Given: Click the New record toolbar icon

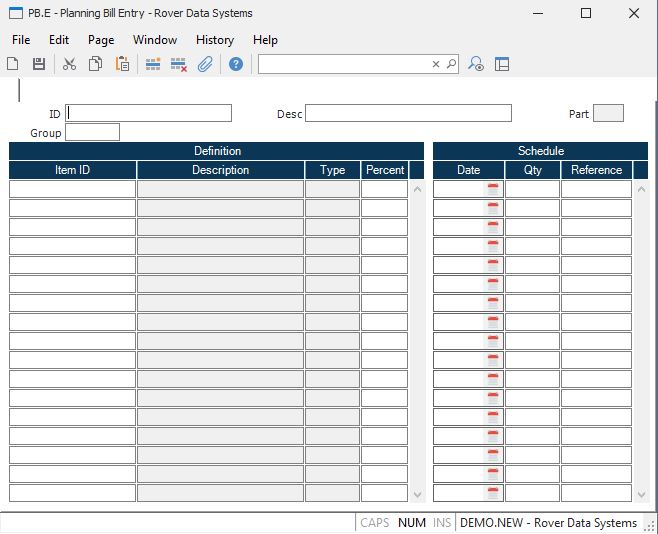Looking at the screenshot, I should point(13,64).
